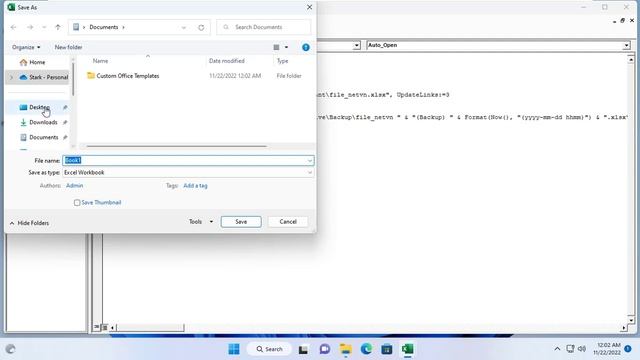The image size is (640, 360).
Task: Open the Windows Start menu
Action: [x=234, y=349]
